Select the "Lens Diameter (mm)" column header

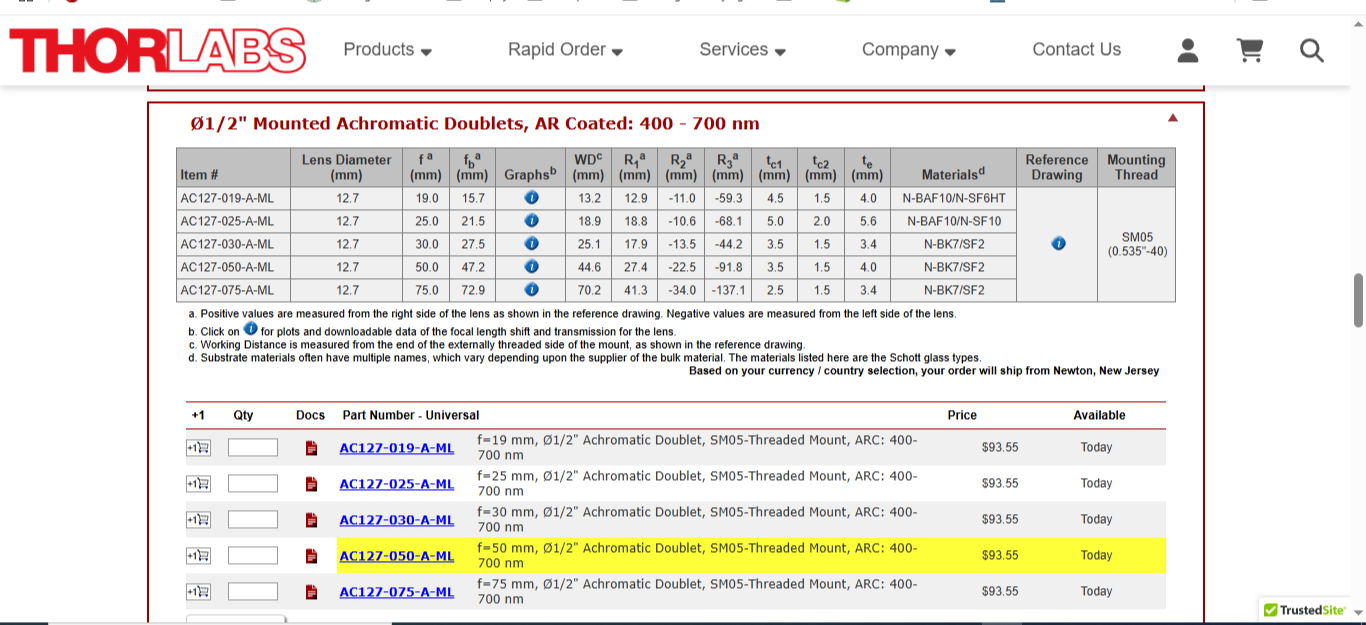[x=346, y=167]
